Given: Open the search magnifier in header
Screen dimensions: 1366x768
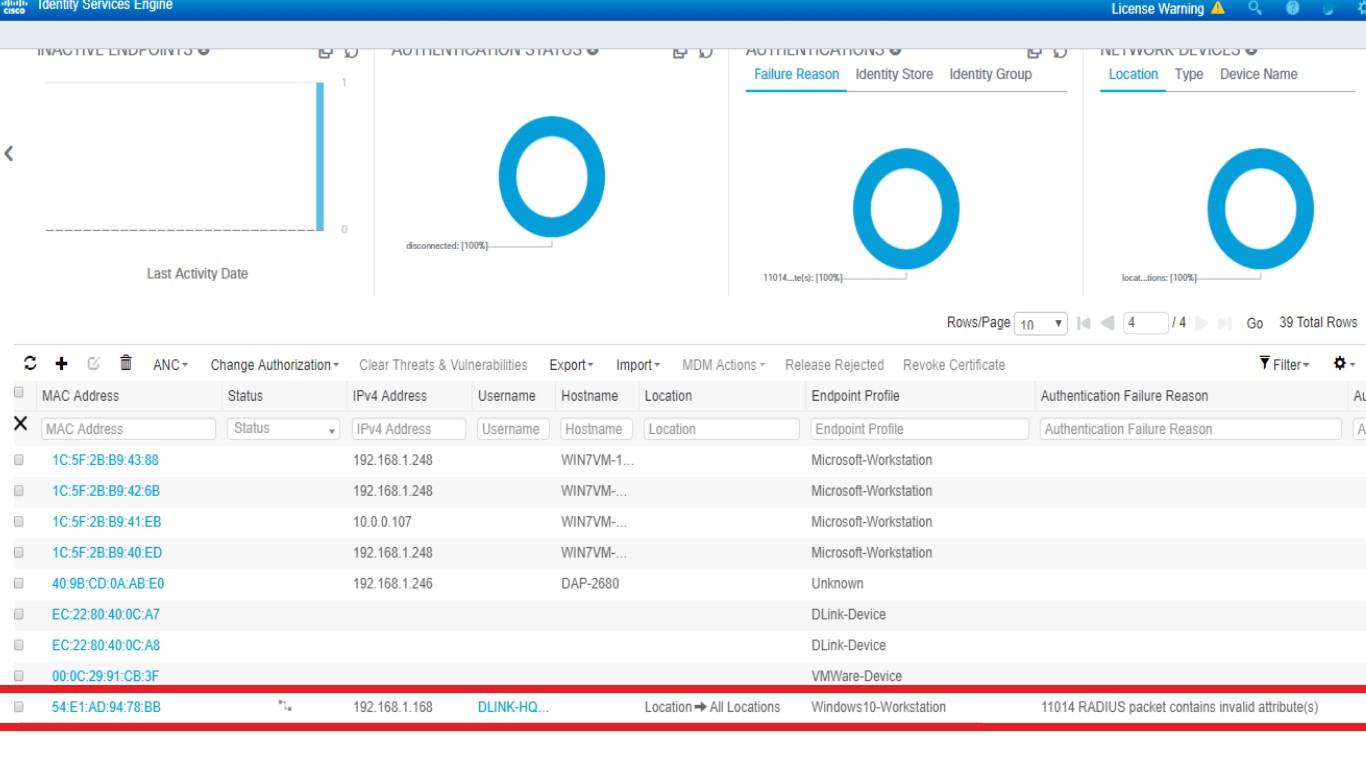Looking at the screenshot, I should pyautogui.click(x=1255, y=8).
